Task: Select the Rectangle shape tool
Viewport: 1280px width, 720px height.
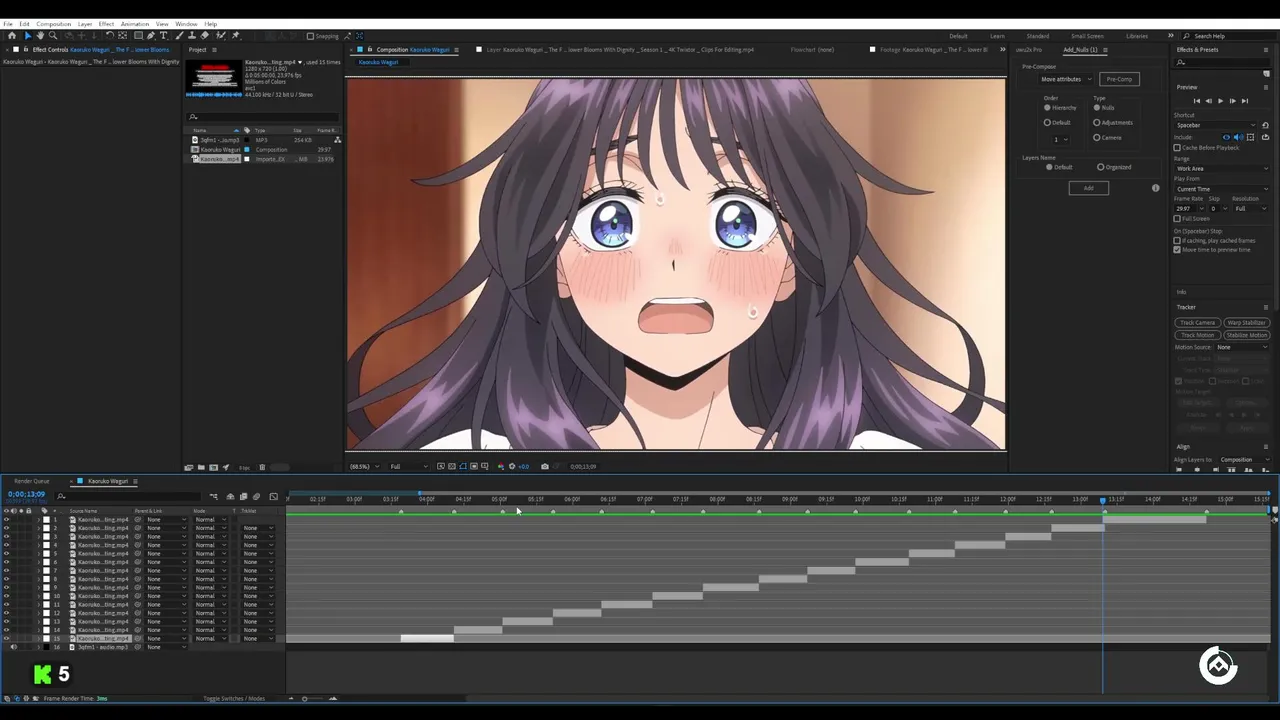Action: click(138, 35)
